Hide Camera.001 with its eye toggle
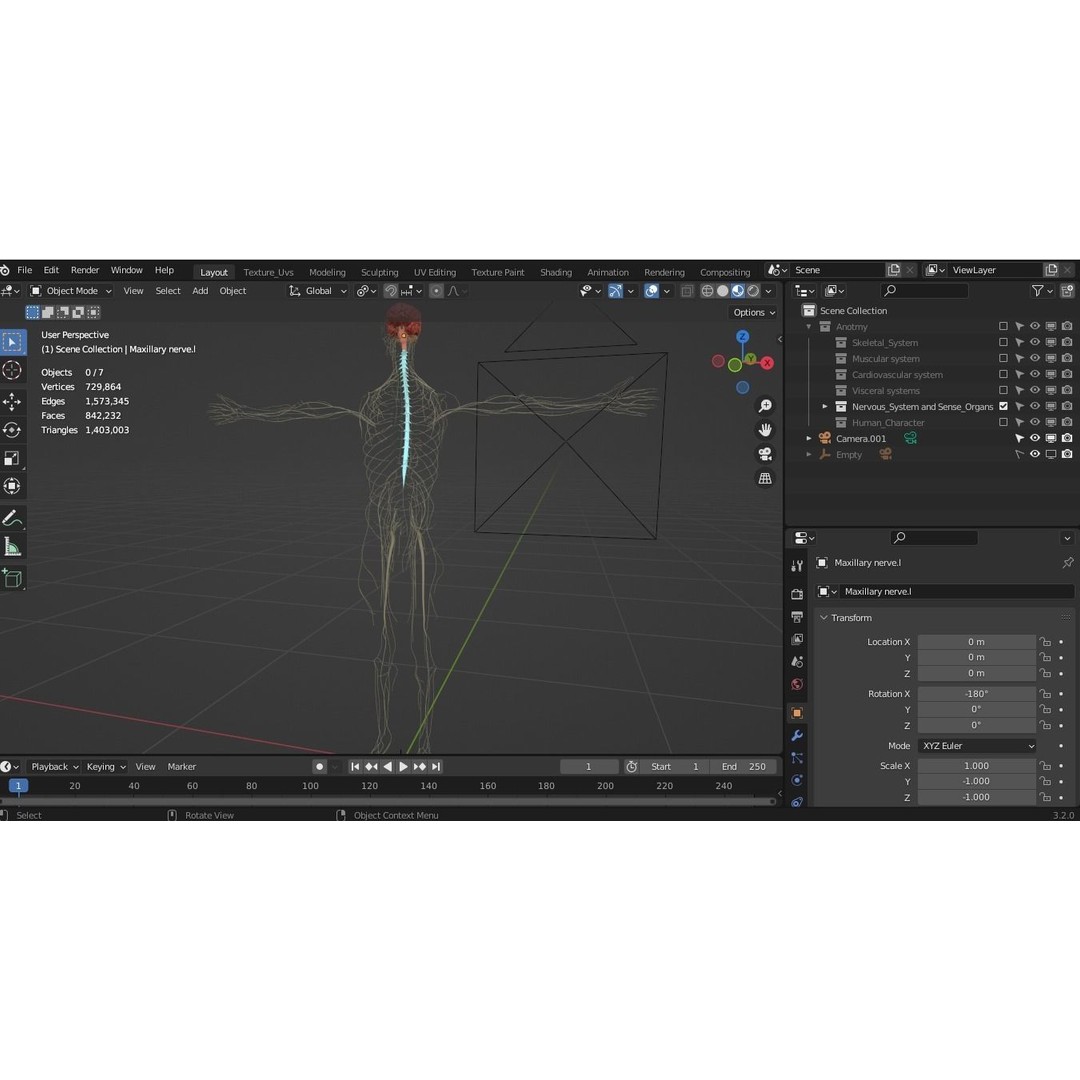Image resolution: width=1080 pixels, height=1080 pixels. pyautogui.click(x=1035, y=438)
